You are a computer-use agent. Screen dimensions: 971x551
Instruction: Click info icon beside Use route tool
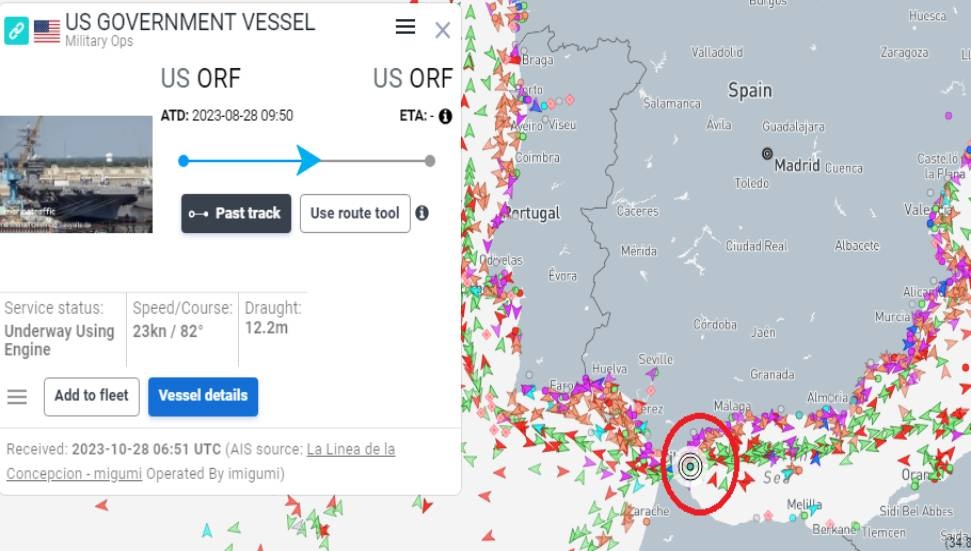pyautogui.click(x=422, y=213)
